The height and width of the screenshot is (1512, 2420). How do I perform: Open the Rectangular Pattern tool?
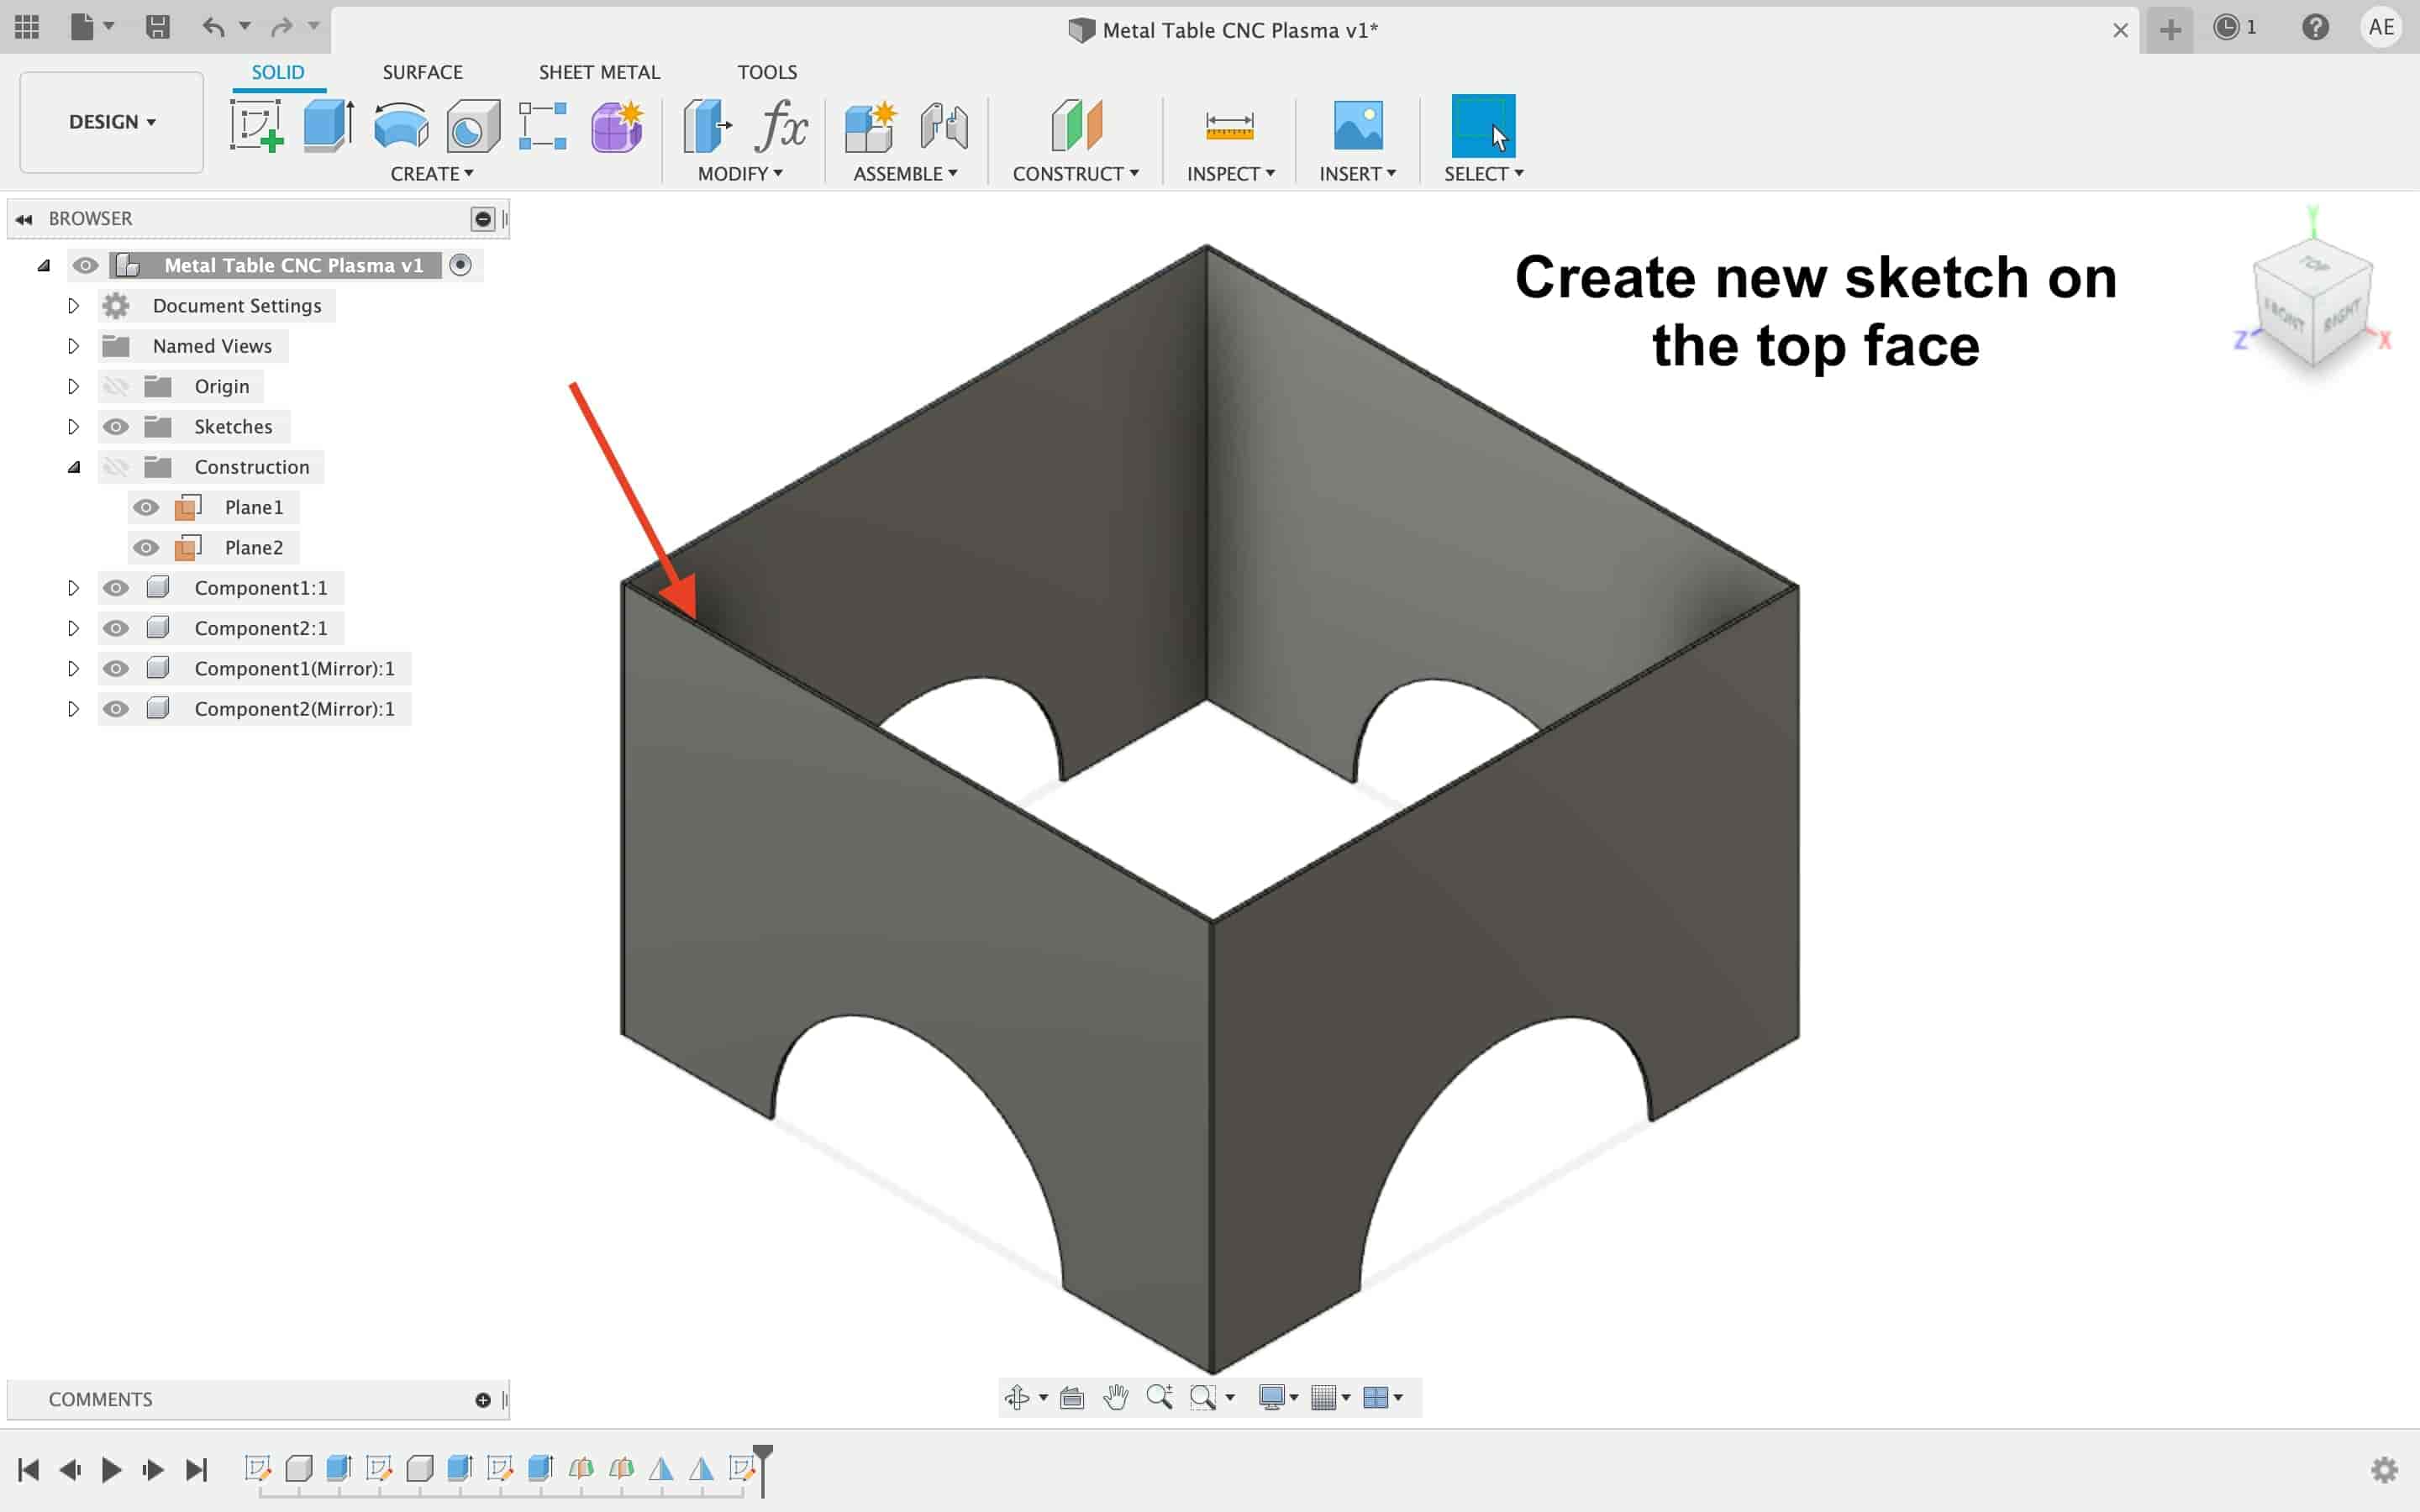coord(543,126)
